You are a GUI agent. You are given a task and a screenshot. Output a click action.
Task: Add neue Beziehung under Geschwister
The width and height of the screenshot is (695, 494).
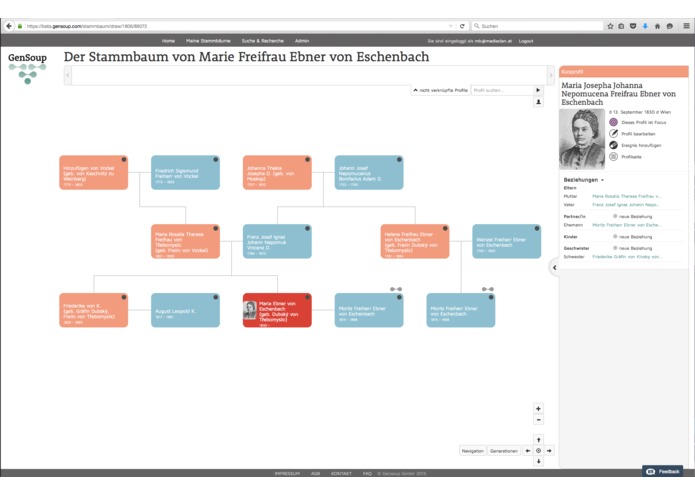pyautogui.click(x=633, y=248)
